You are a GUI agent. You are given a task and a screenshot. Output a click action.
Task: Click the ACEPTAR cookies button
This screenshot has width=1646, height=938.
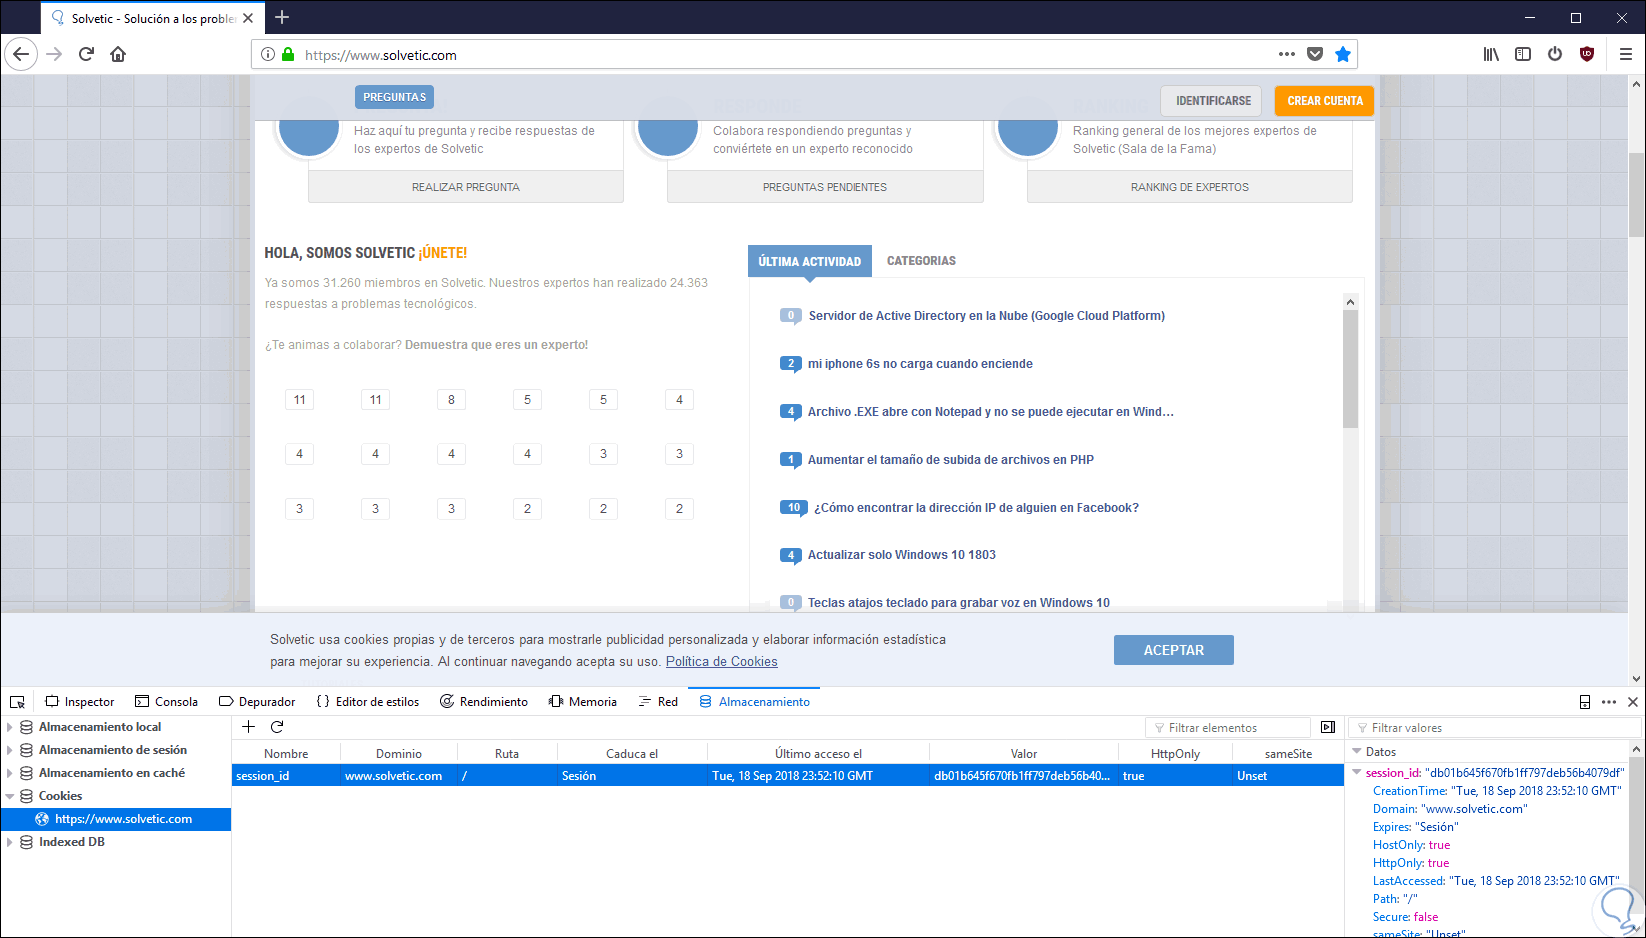(x=1174, y=650)
